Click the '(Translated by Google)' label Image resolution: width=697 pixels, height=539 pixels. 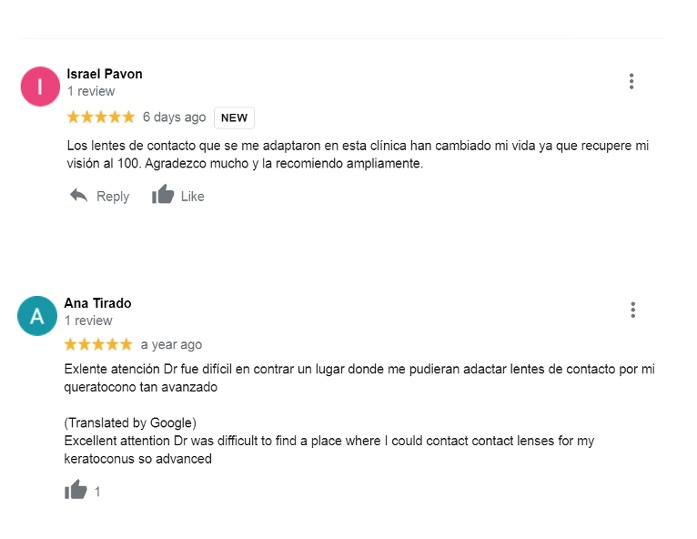(130, 423)
